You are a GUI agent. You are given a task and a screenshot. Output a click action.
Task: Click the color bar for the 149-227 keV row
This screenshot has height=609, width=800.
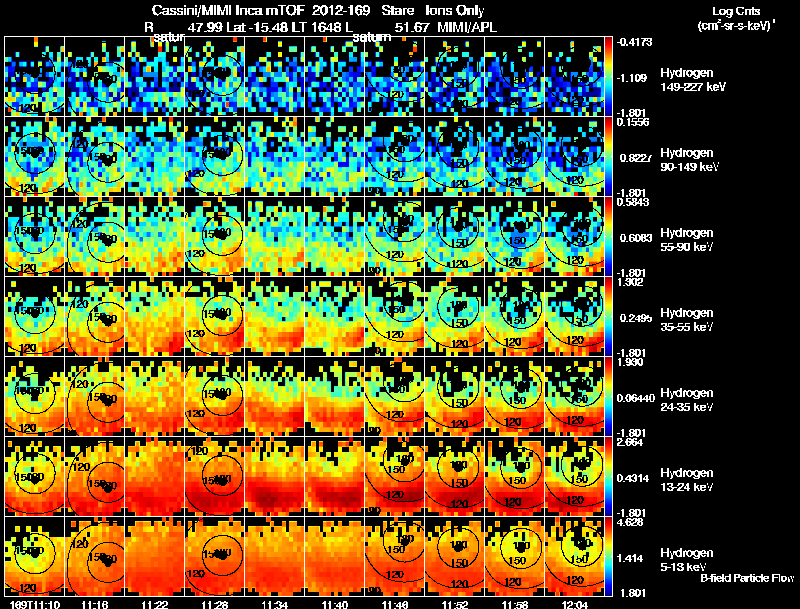608,76
